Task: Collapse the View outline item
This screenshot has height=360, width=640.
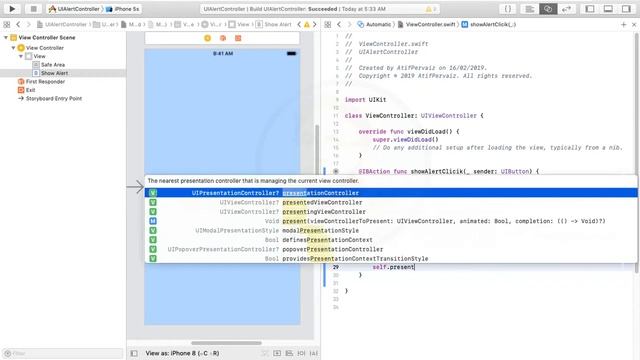Action: click(20, 56)
